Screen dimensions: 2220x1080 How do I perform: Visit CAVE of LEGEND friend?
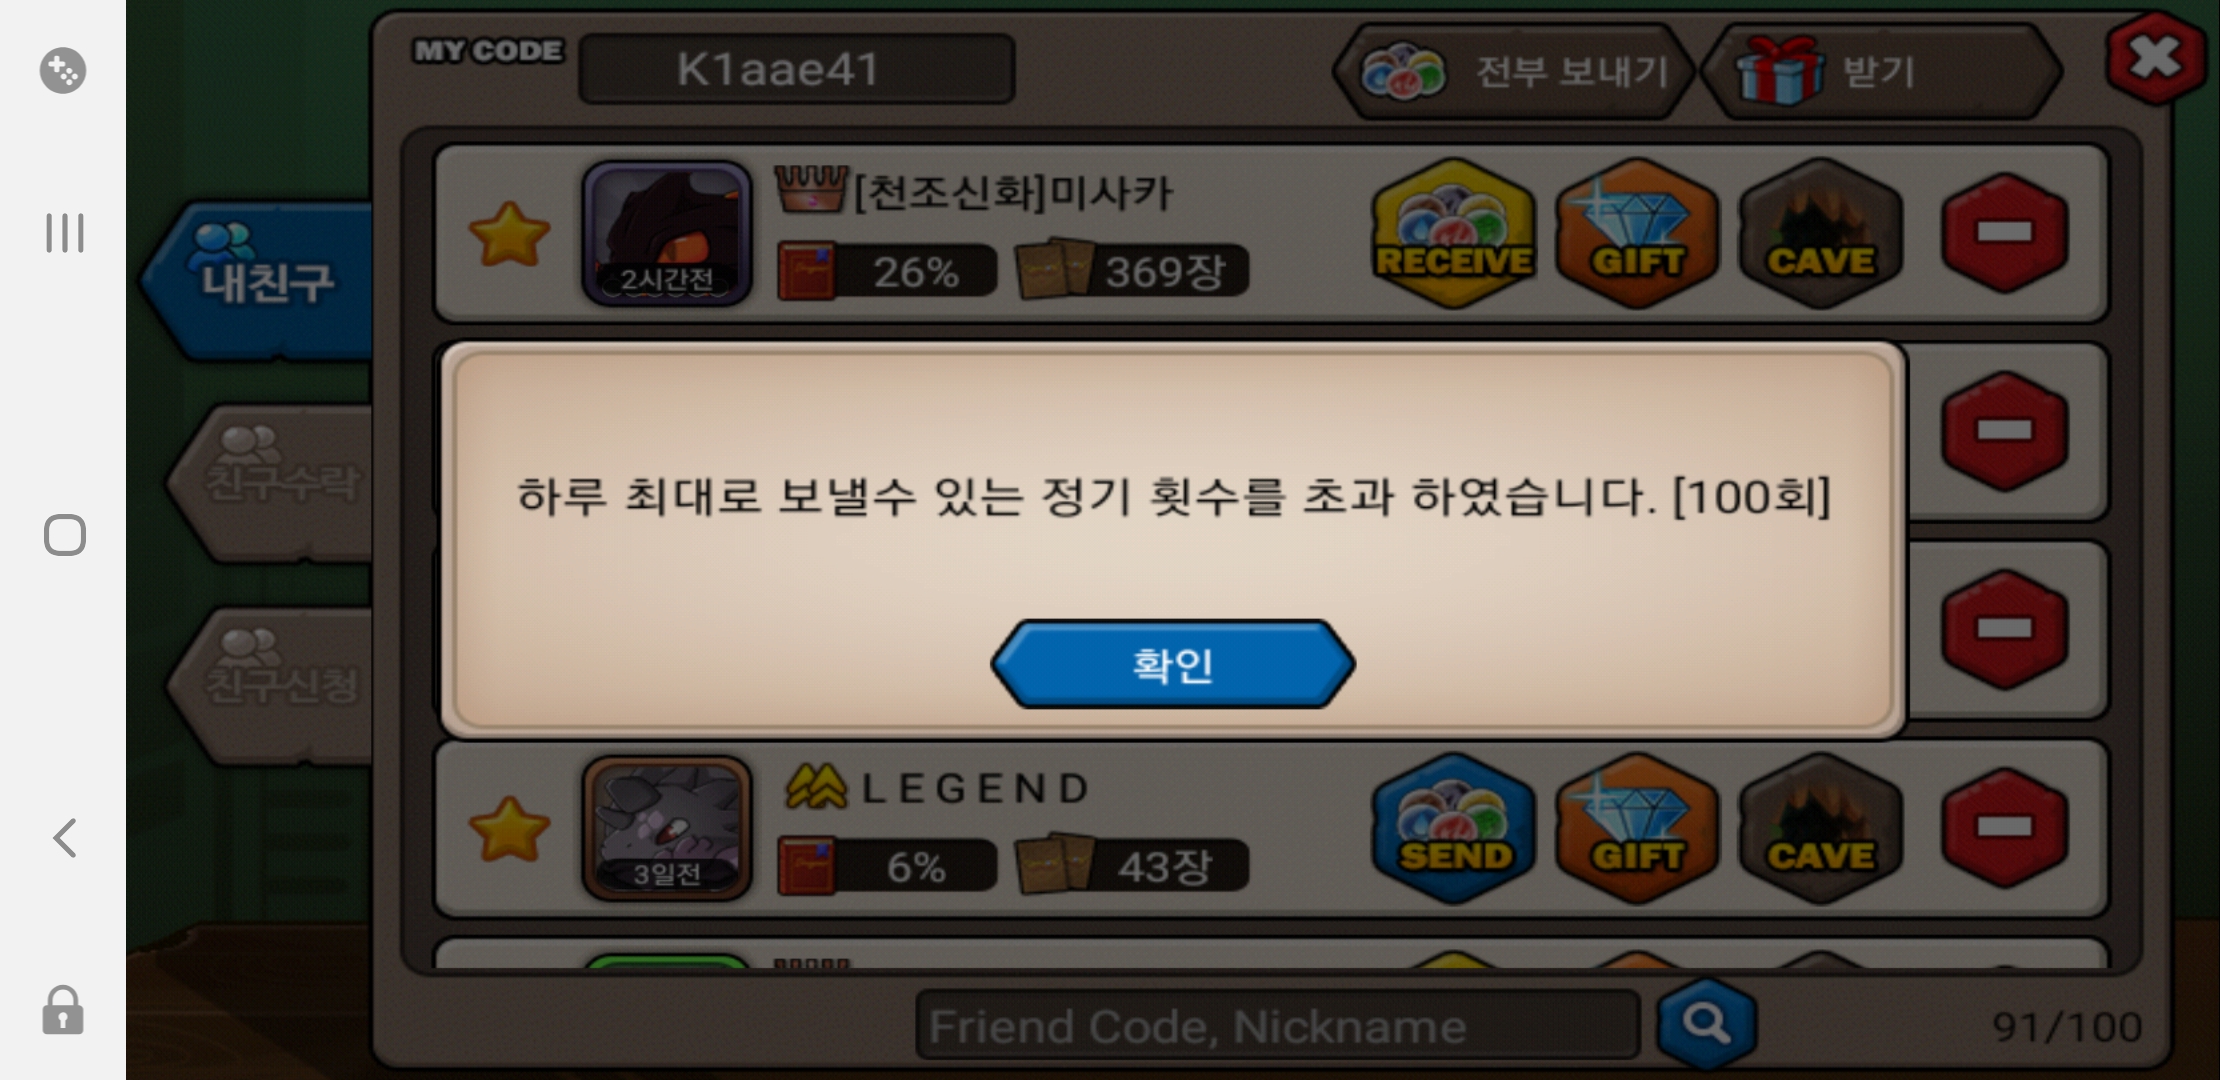pos(1820,828)
